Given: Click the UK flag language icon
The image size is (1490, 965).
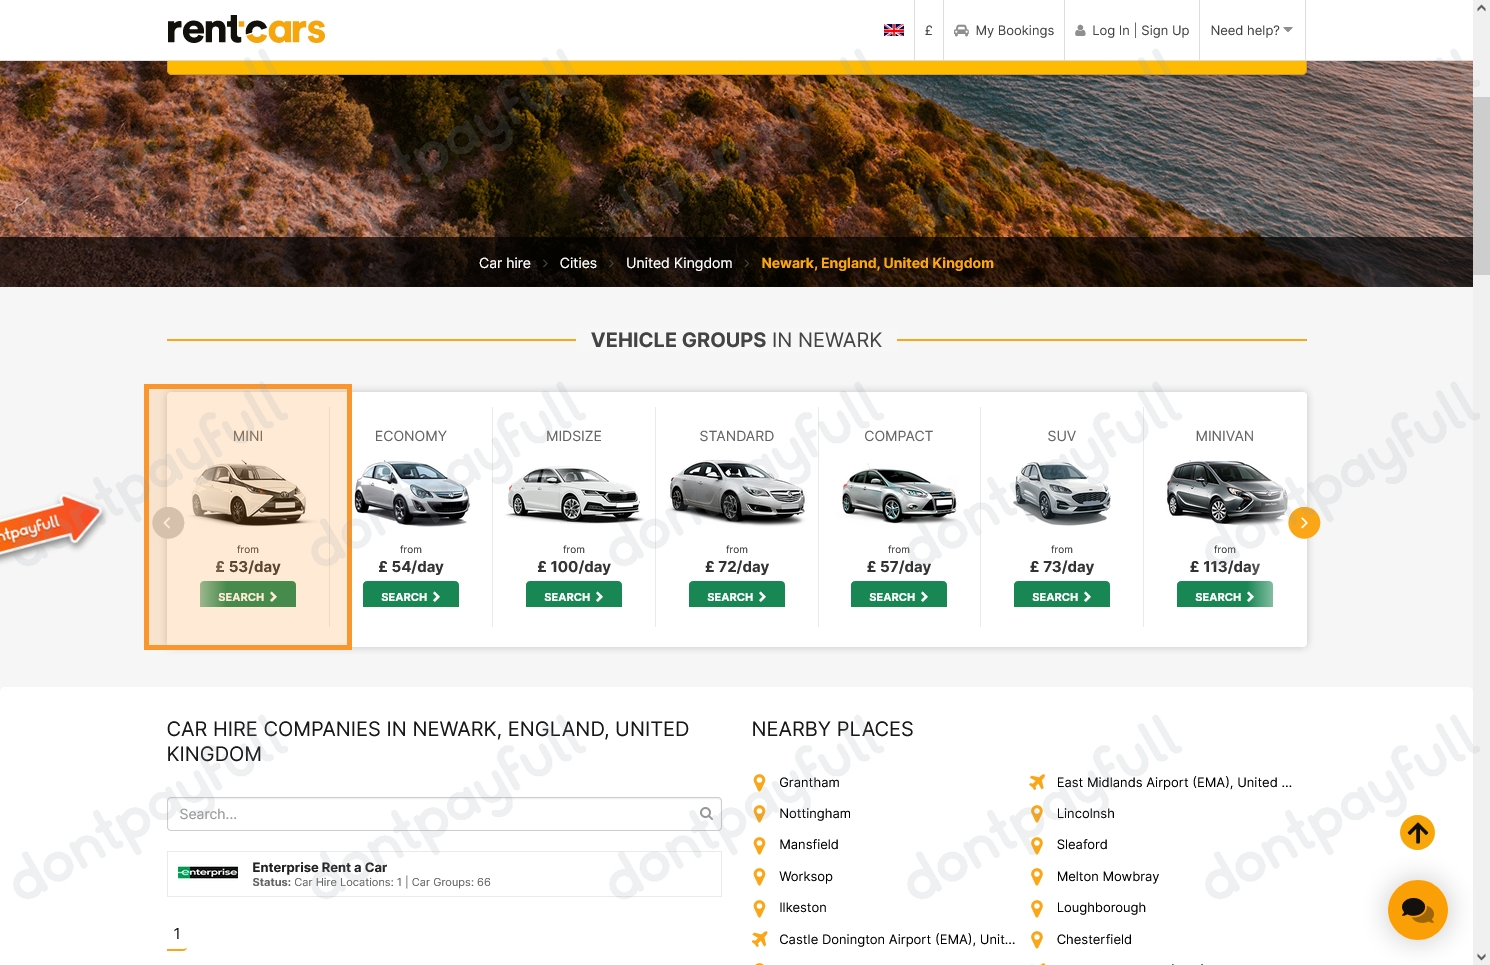Looking at the screenshot, I should tap(893, 30).
